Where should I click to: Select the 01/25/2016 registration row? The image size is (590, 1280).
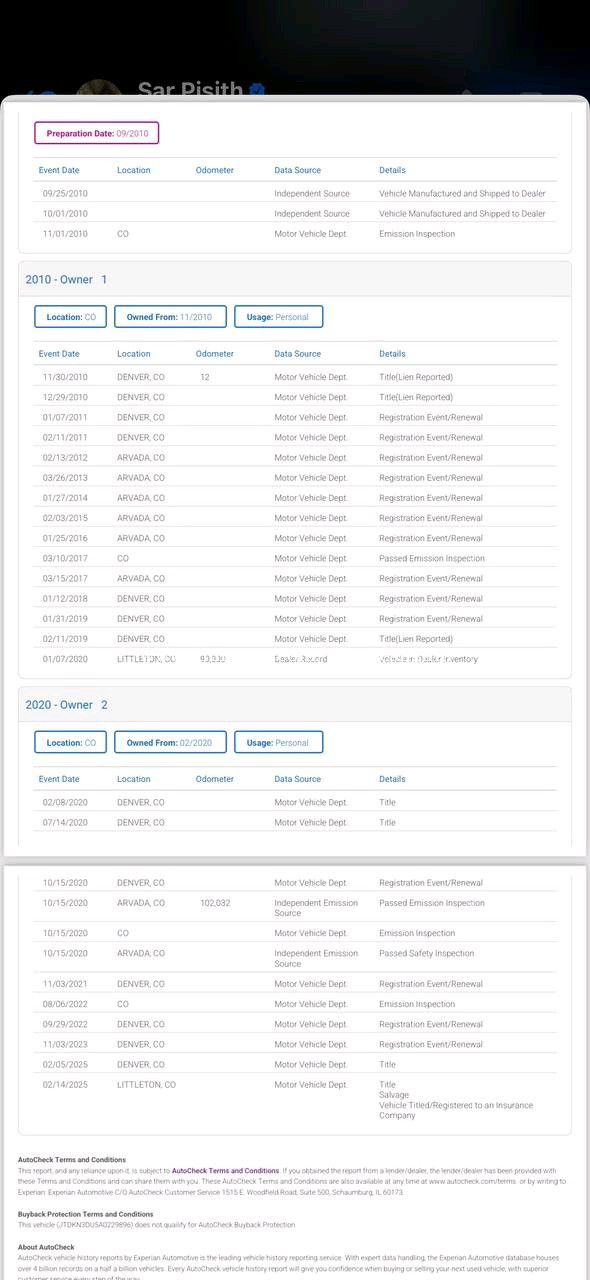tap(295, 538)
